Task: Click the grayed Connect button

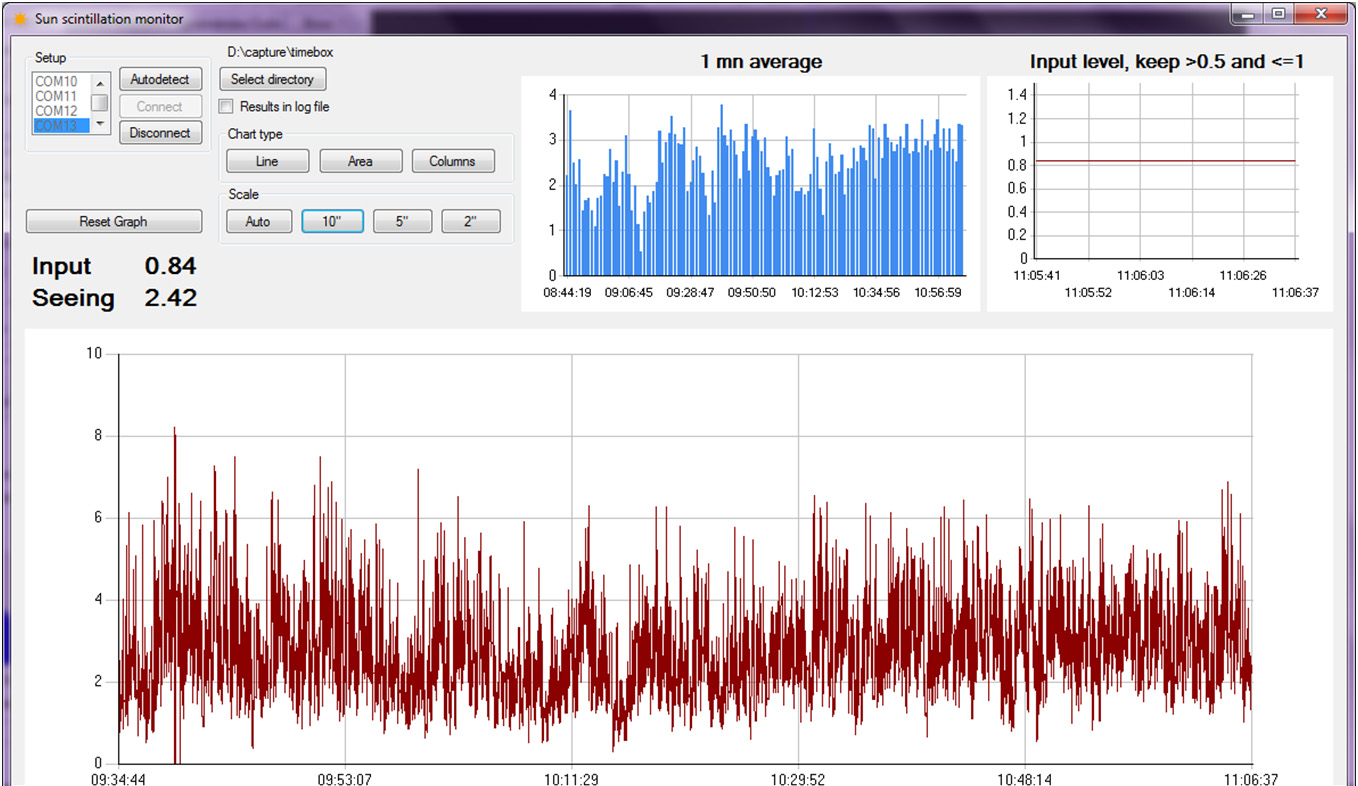Action: click(161, 106)
